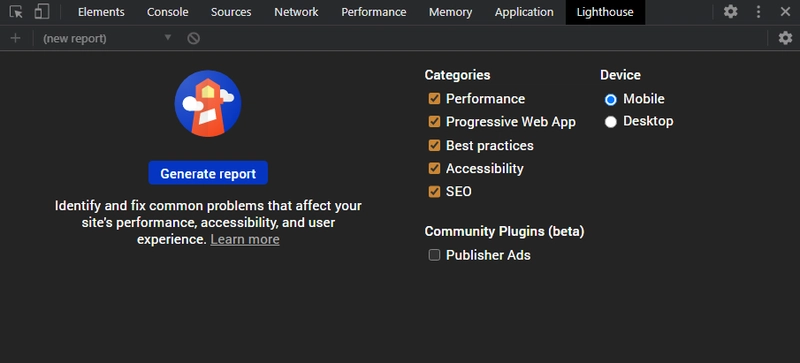The width and height of the screenshot is (800, 363).
Task: Switch to the Console tab
Action: coord(167,12)
